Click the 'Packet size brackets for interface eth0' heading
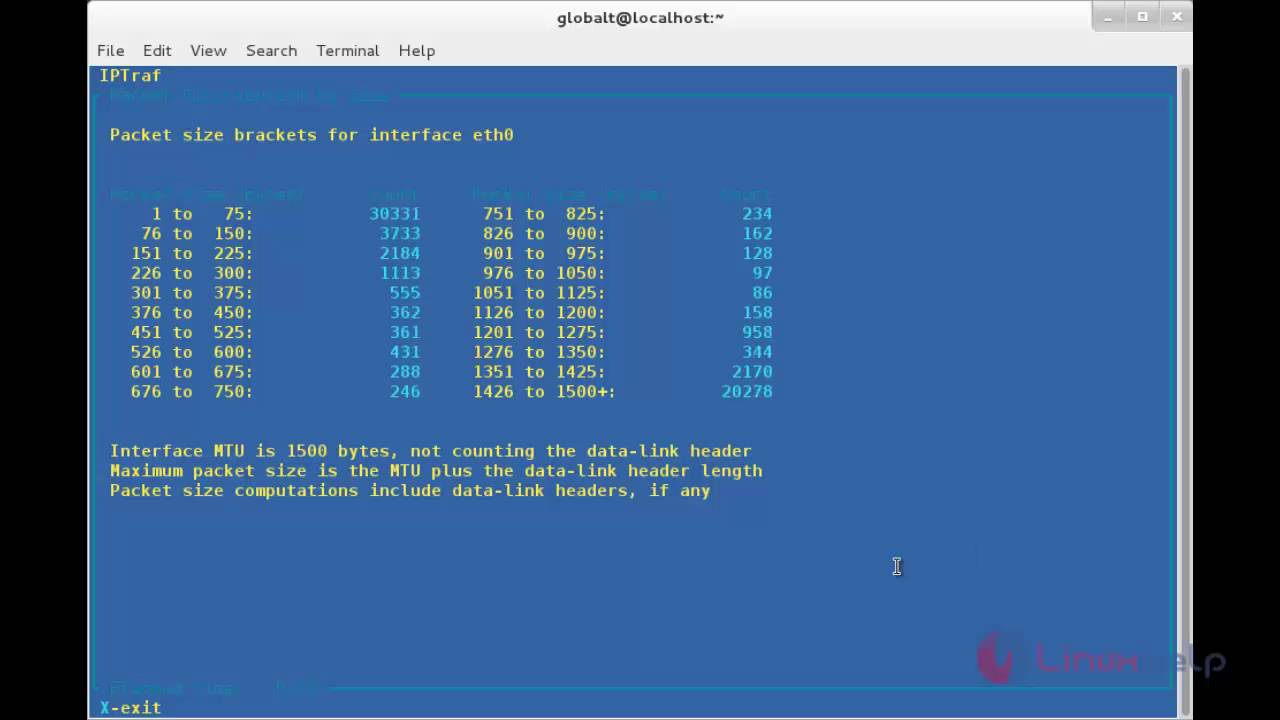Viewport: 1280px width, 720px height. (312, 135)
